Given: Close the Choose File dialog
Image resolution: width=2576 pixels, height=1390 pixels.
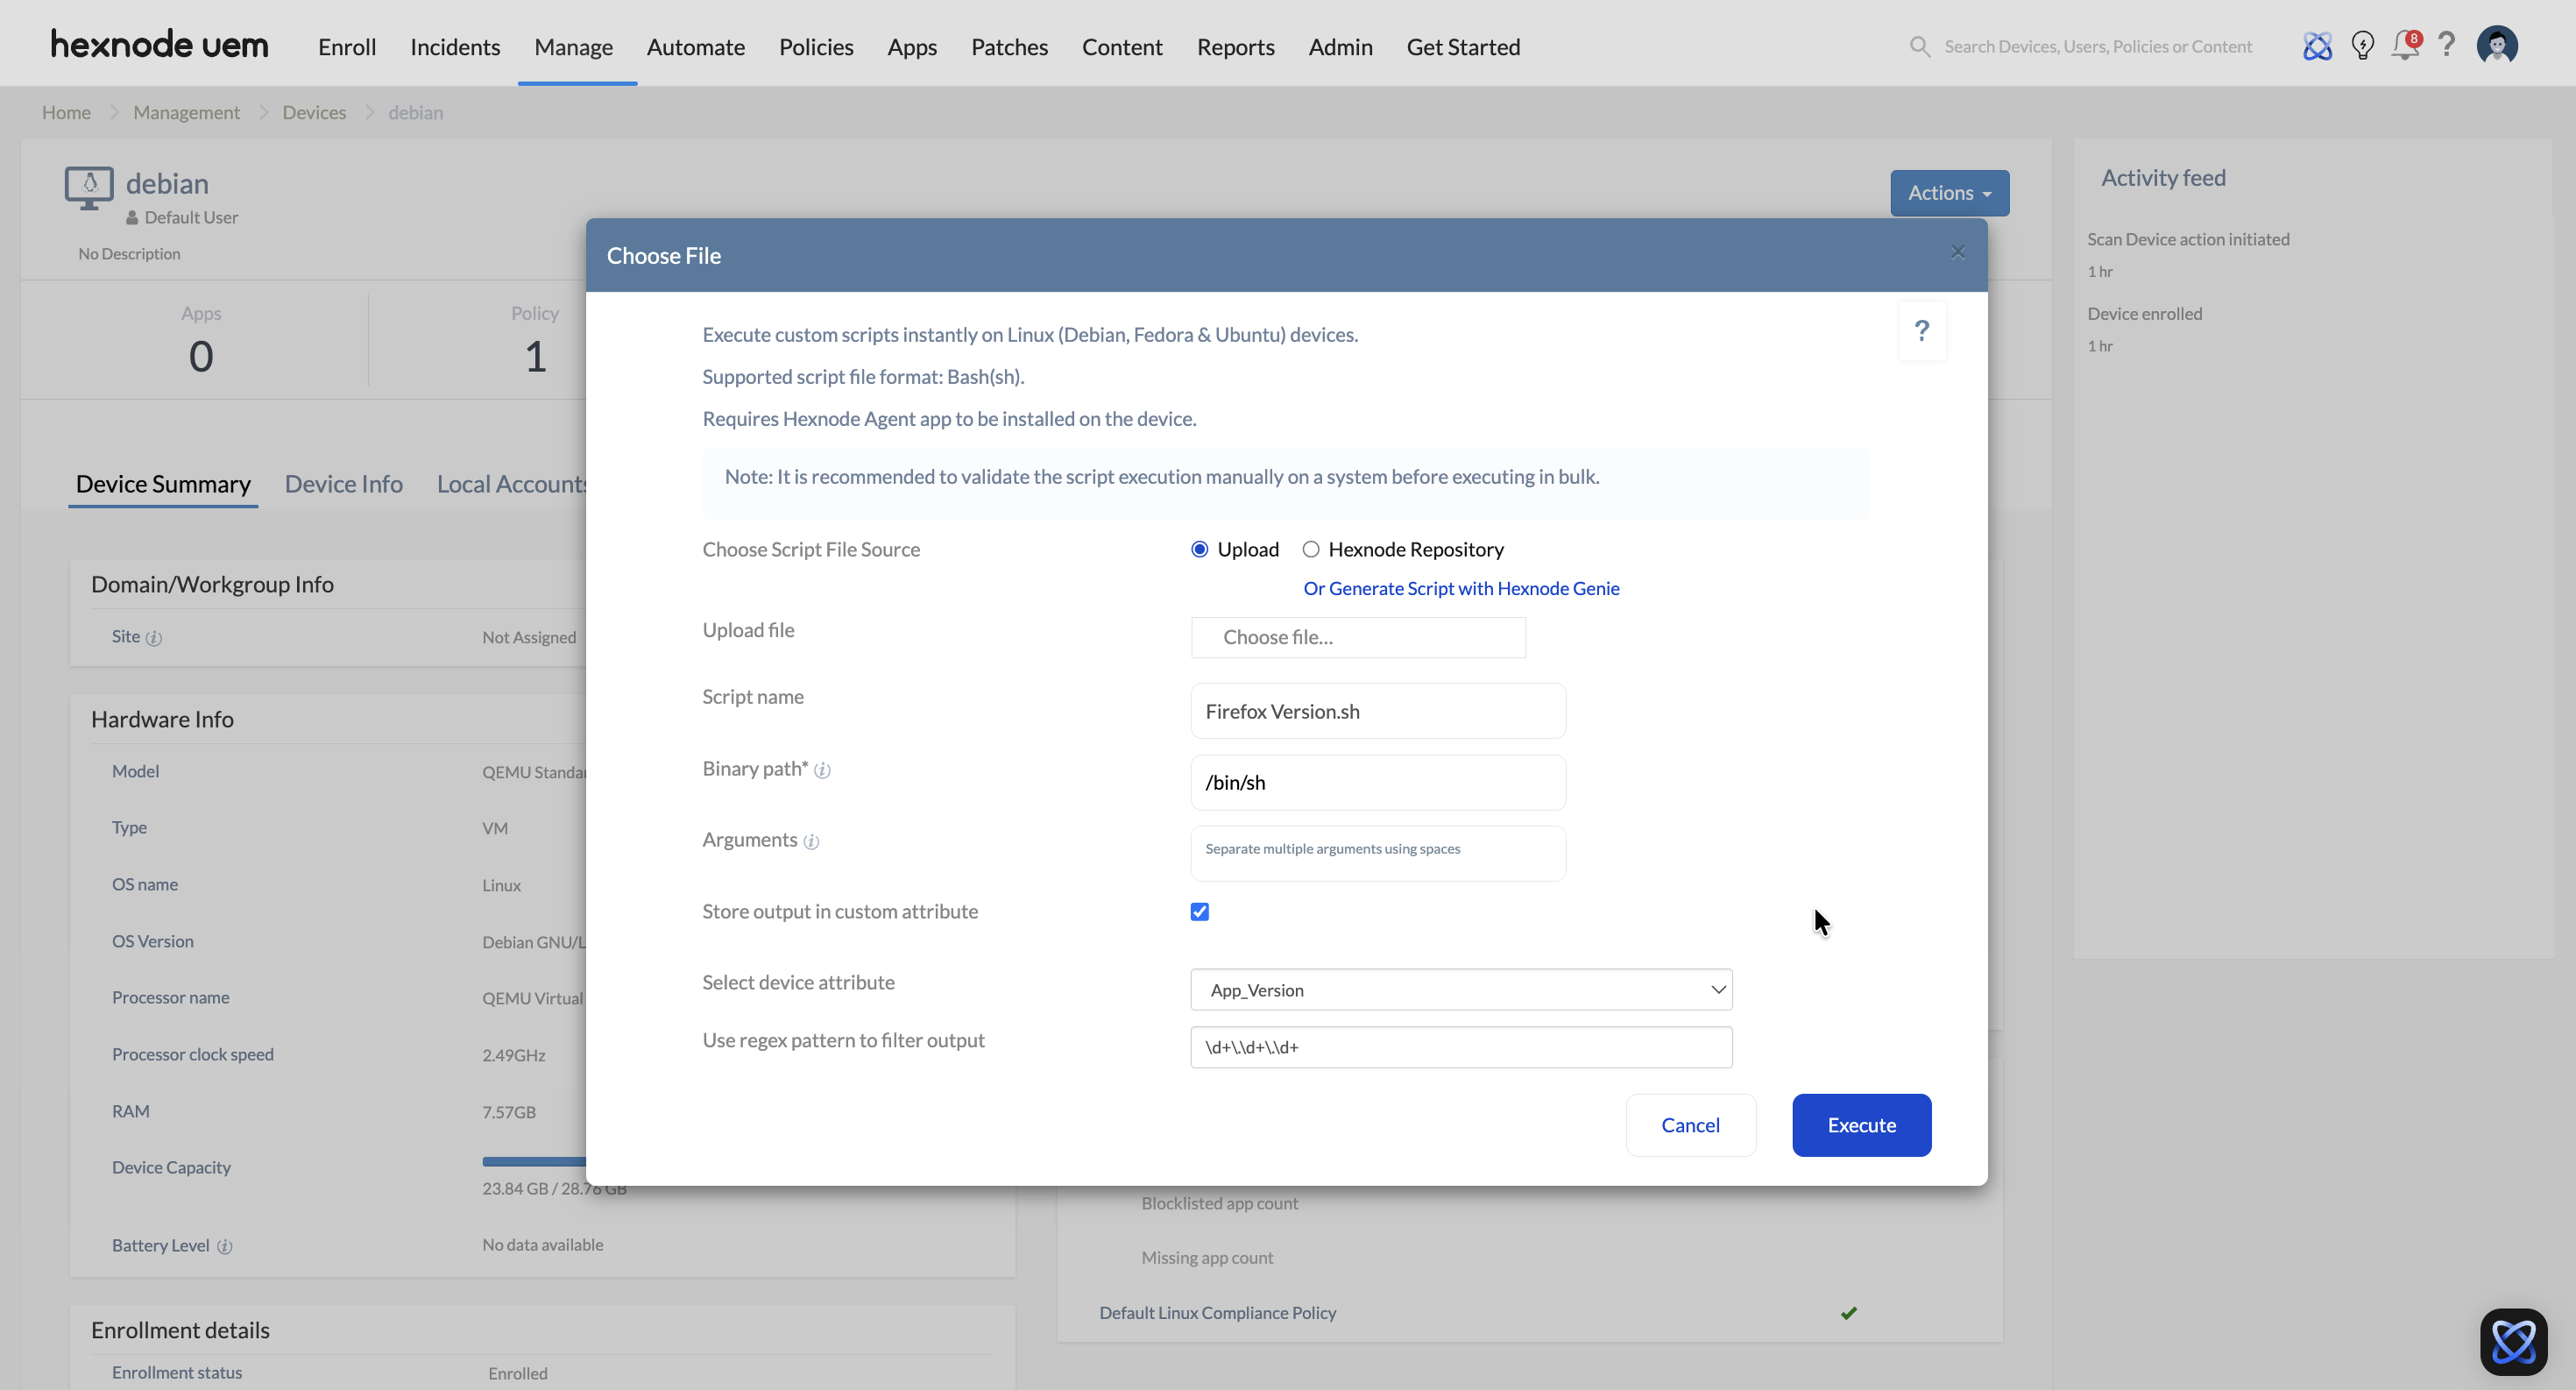Looking at the screenshot, I should (x=1957, y=252).
